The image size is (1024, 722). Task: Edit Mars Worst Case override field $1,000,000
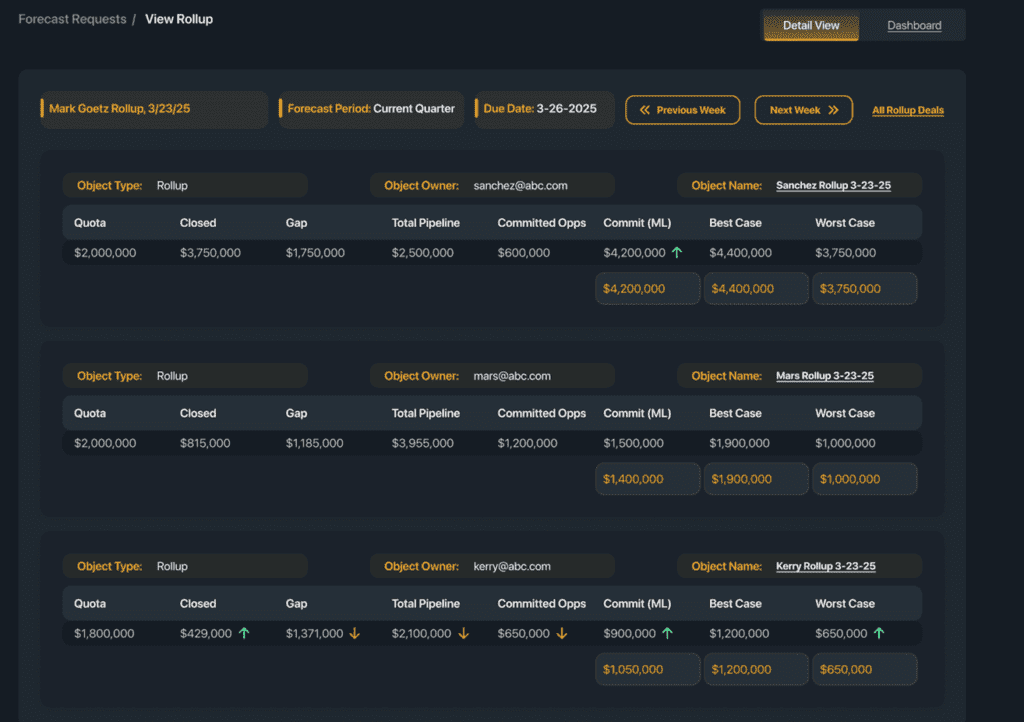click(864, 479)
